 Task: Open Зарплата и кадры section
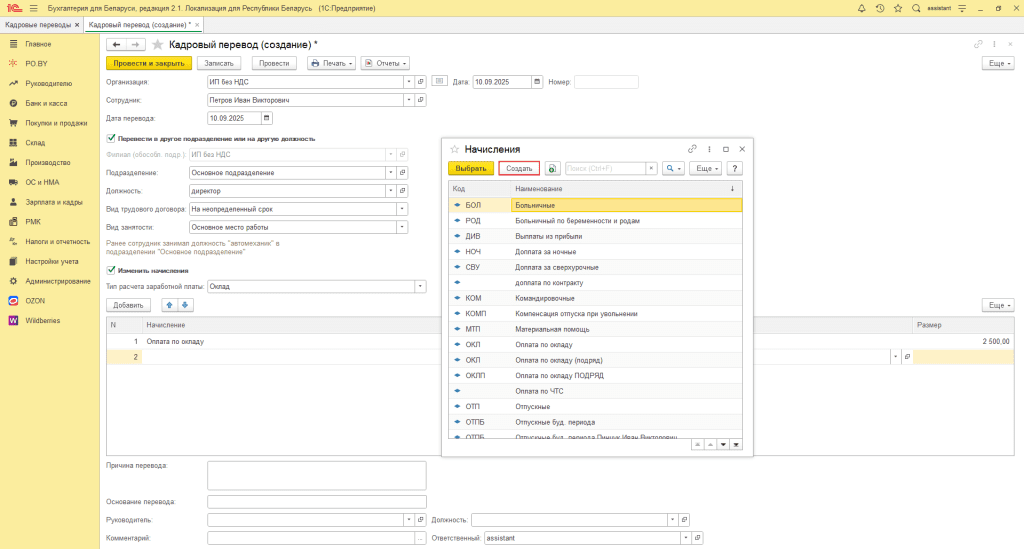point(54,202)
